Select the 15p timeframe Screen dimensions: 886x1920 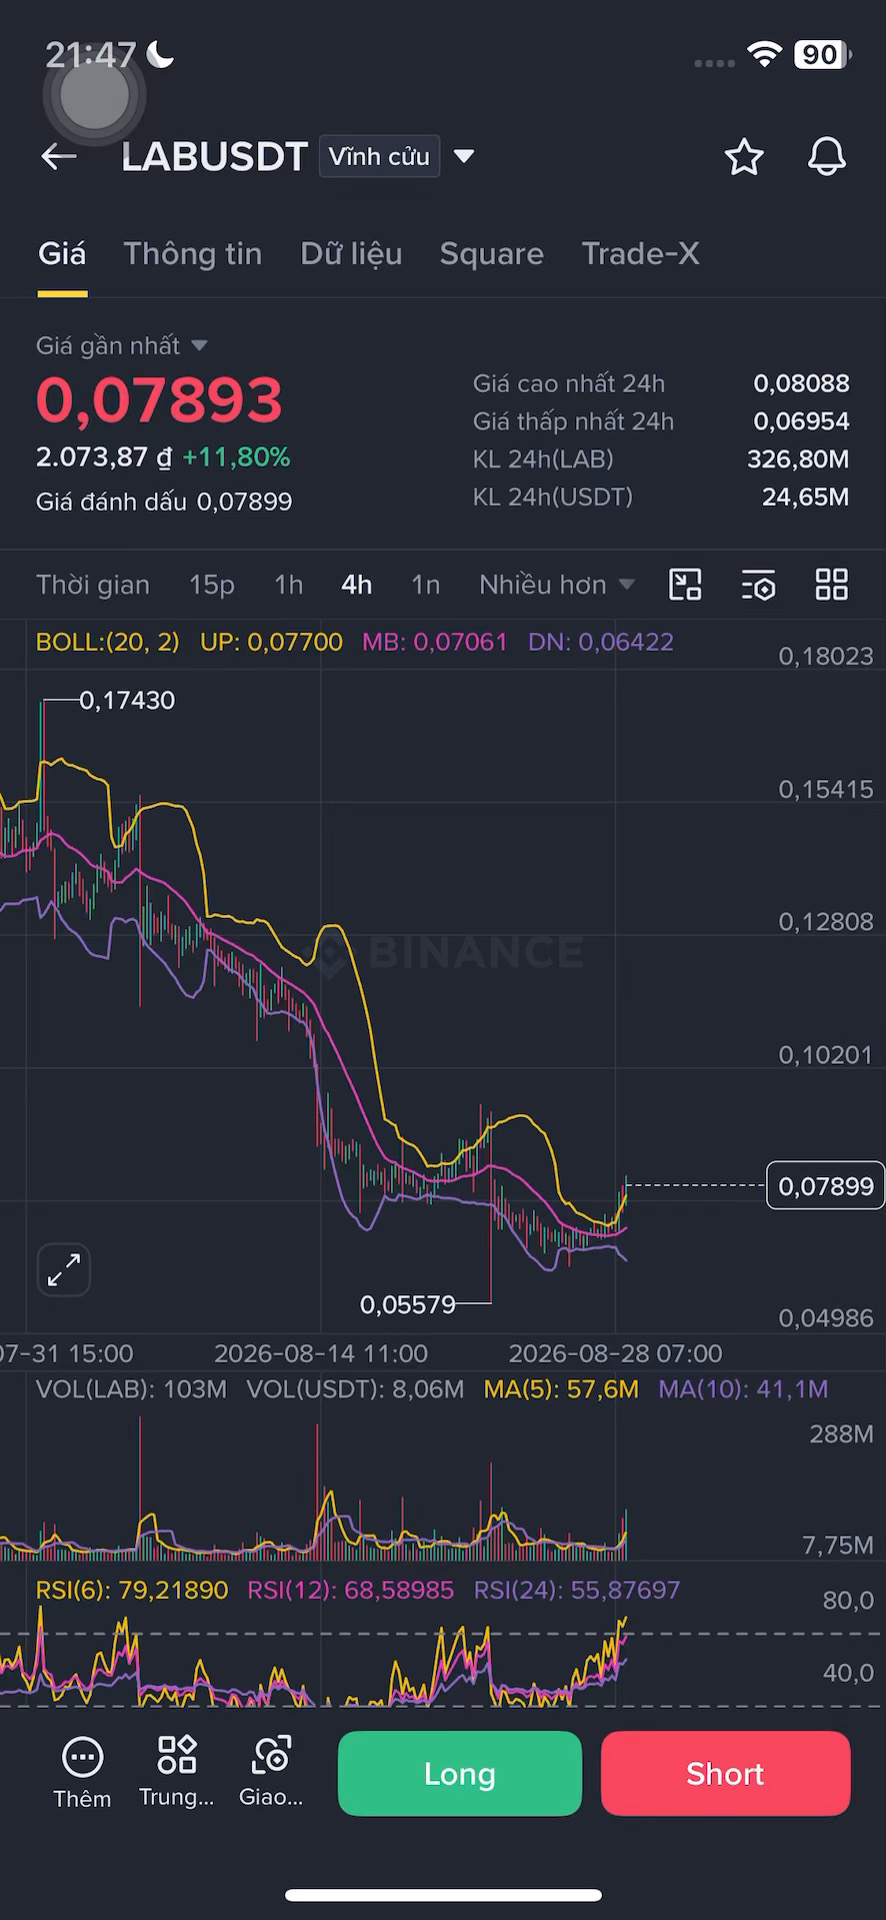click(212, 585)
